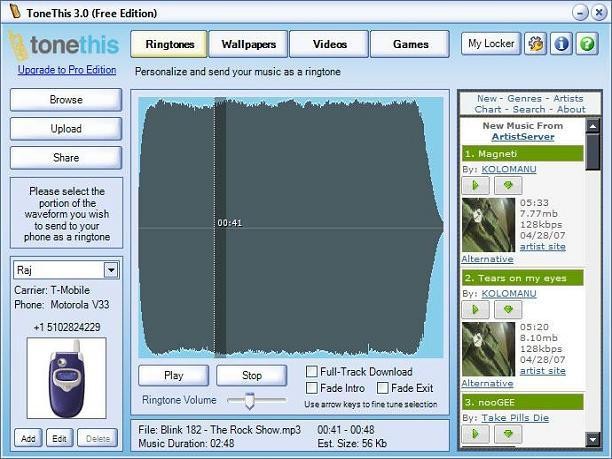Screen dimensions: 612x459
Task: Open artist site link for Tears on my eyes
Action: click(x=543, y=371)
